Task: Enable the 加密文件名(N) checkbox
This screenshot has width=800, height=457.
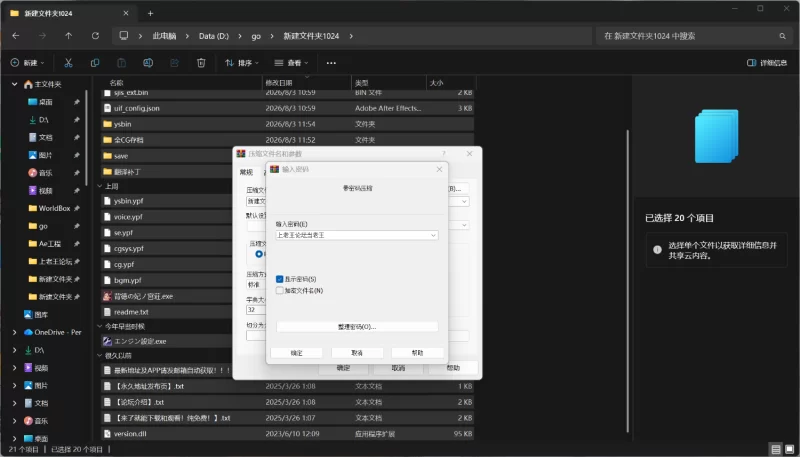Action: point(280,290)
